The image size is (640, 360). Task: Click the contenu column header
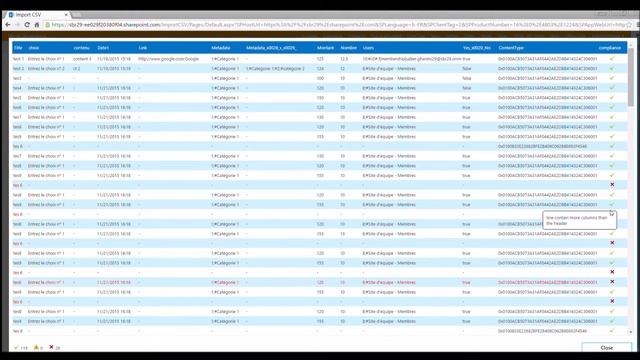[81, 48]
